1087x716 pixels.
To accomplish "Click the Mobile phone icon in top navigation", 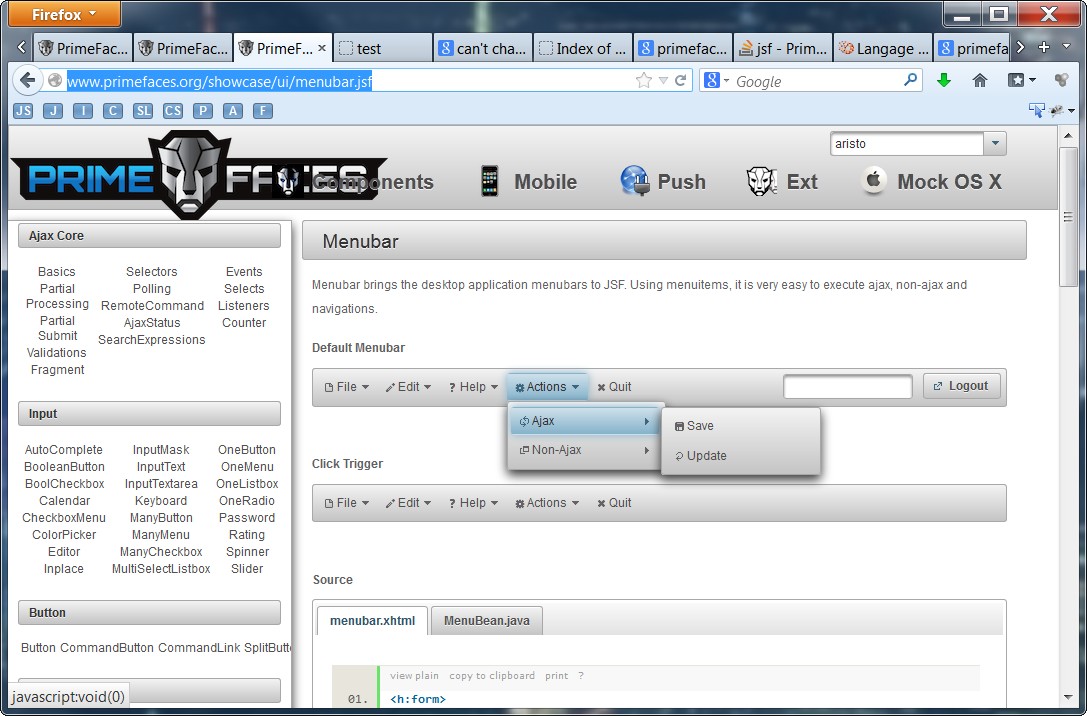I will click(x=489, y=181).
